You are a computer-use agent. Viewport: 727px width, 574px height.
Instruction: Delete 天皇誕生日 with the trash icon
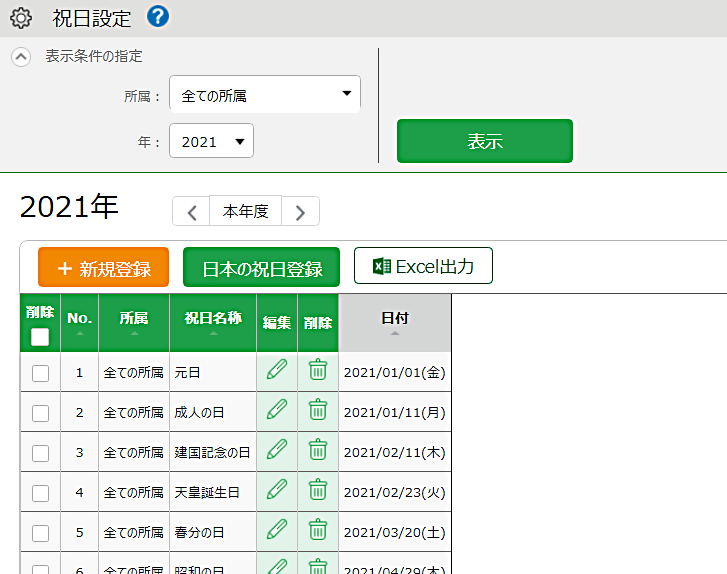click(318, 489)
